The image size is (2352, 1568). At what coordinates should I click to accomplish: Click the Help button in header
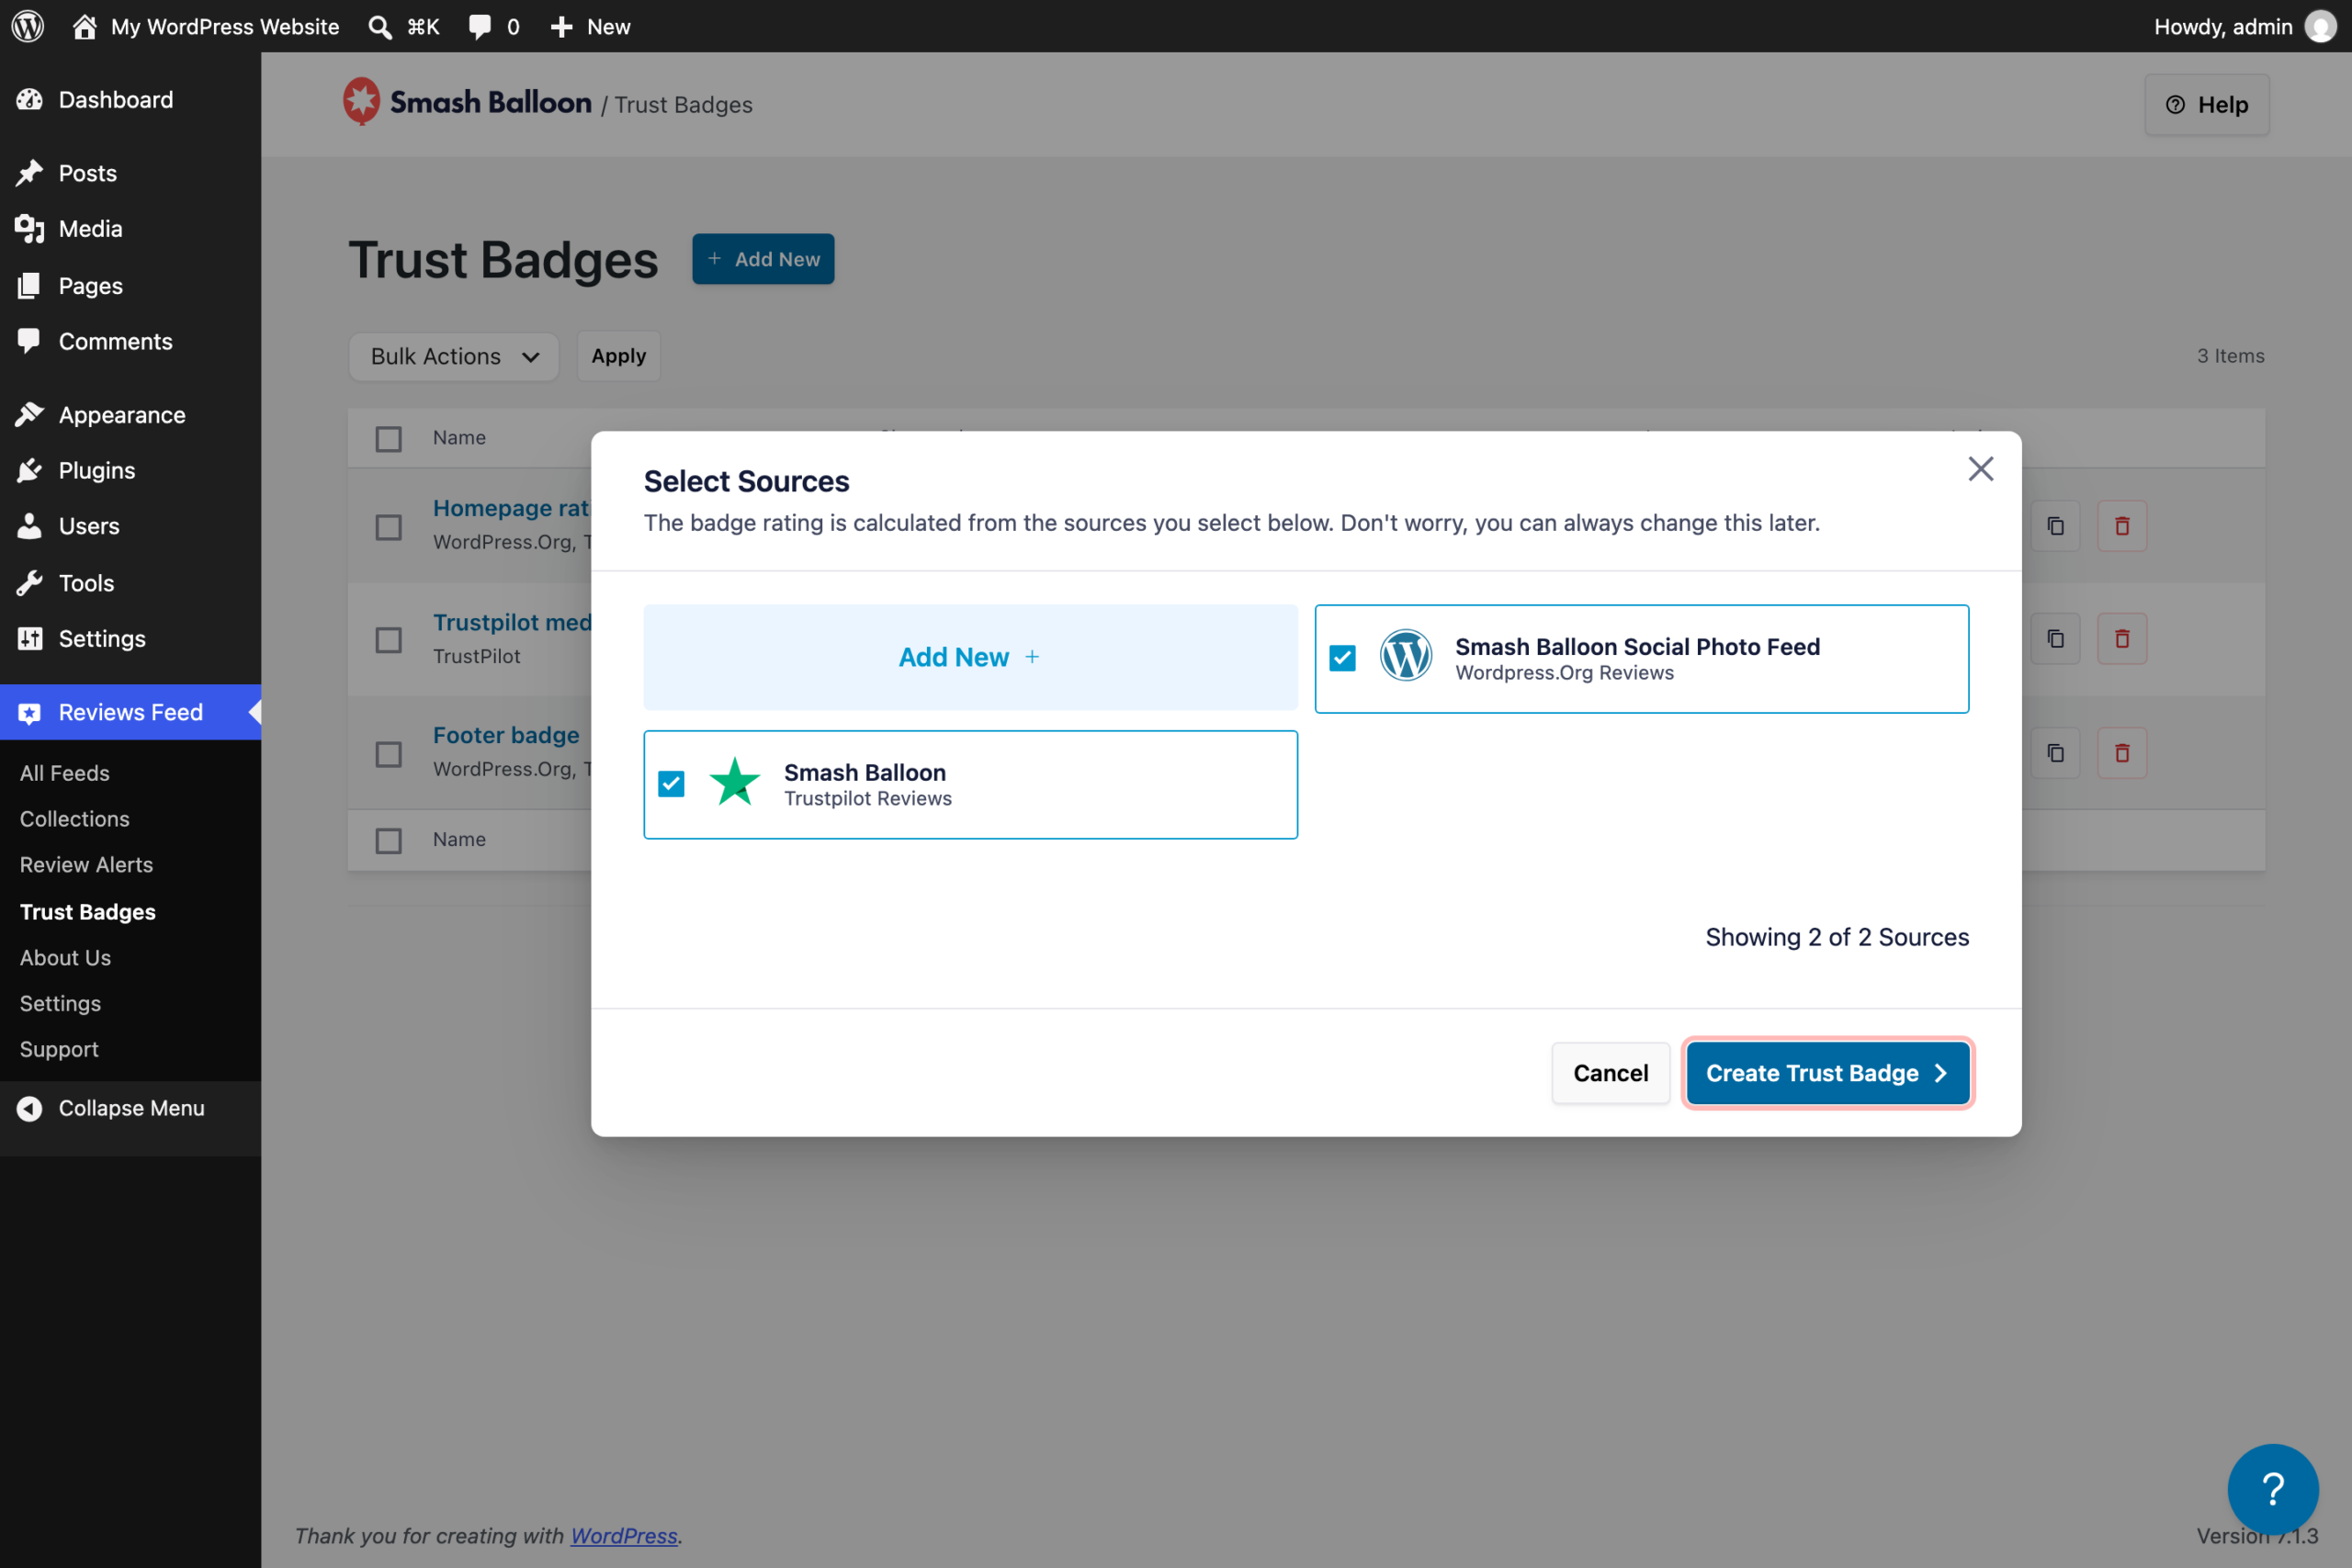[x=2206, y=105]
